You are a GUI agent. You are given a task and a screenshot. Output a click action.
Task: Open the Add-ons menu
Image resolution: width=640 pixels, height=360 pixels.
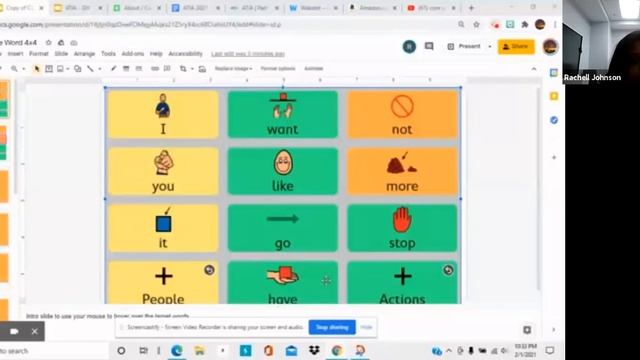(x=133, y=54)
